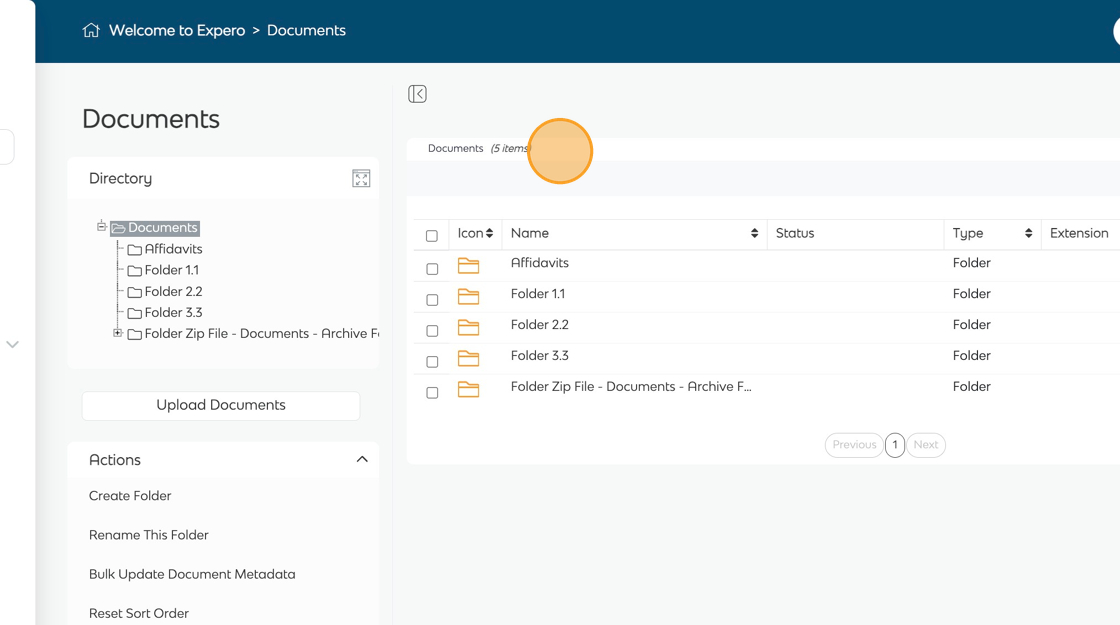Check the box for the Affidavits row
Image resolution: width=1120 pixels, height=625 pixels.
coord(432,269)
